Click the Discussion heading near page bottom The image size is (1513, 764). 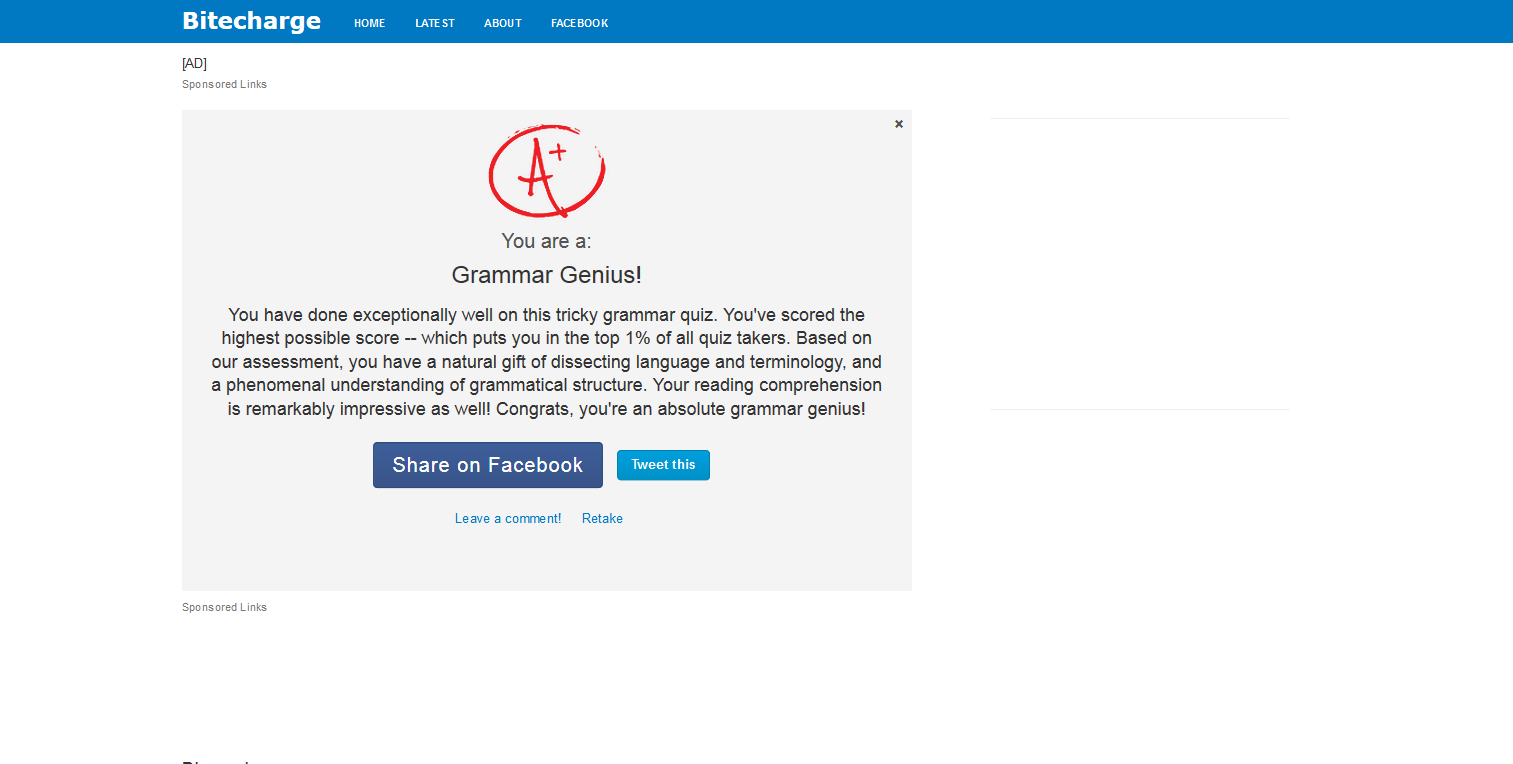click(215, 760)
